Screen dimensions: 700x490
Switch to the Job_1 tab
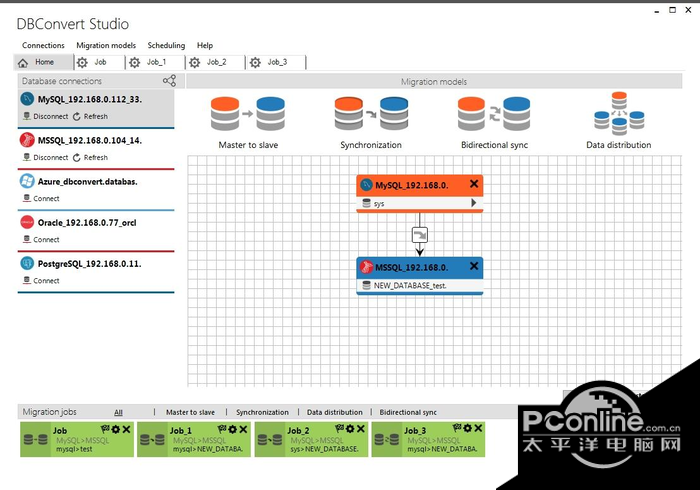pos(155,62)
